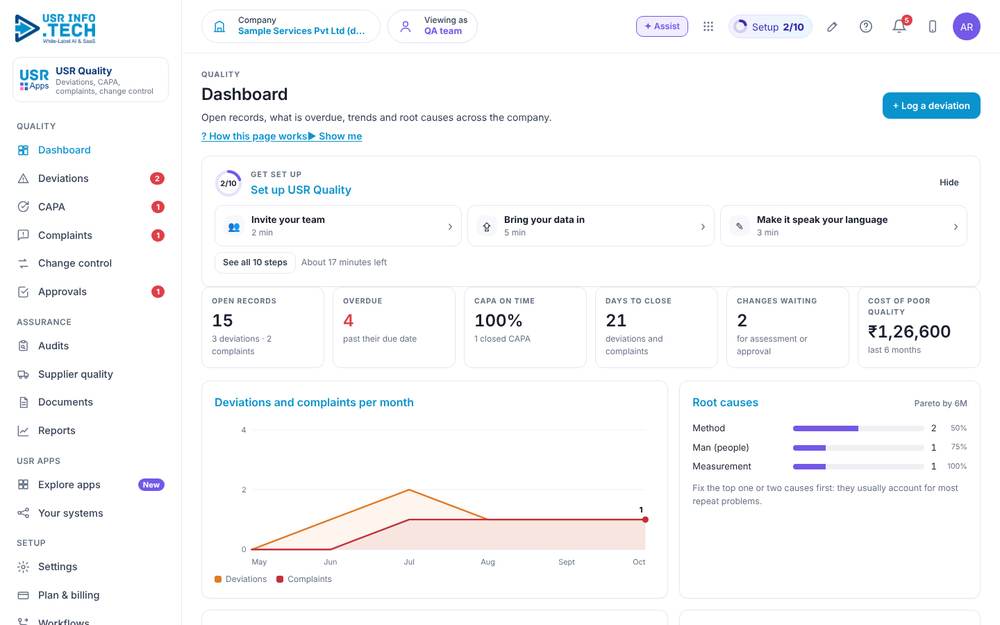This screenshot has height=625, width=1000.
Task: Click the Change control arrows icon
Action: pyautogui.click(x=24, y=263)
